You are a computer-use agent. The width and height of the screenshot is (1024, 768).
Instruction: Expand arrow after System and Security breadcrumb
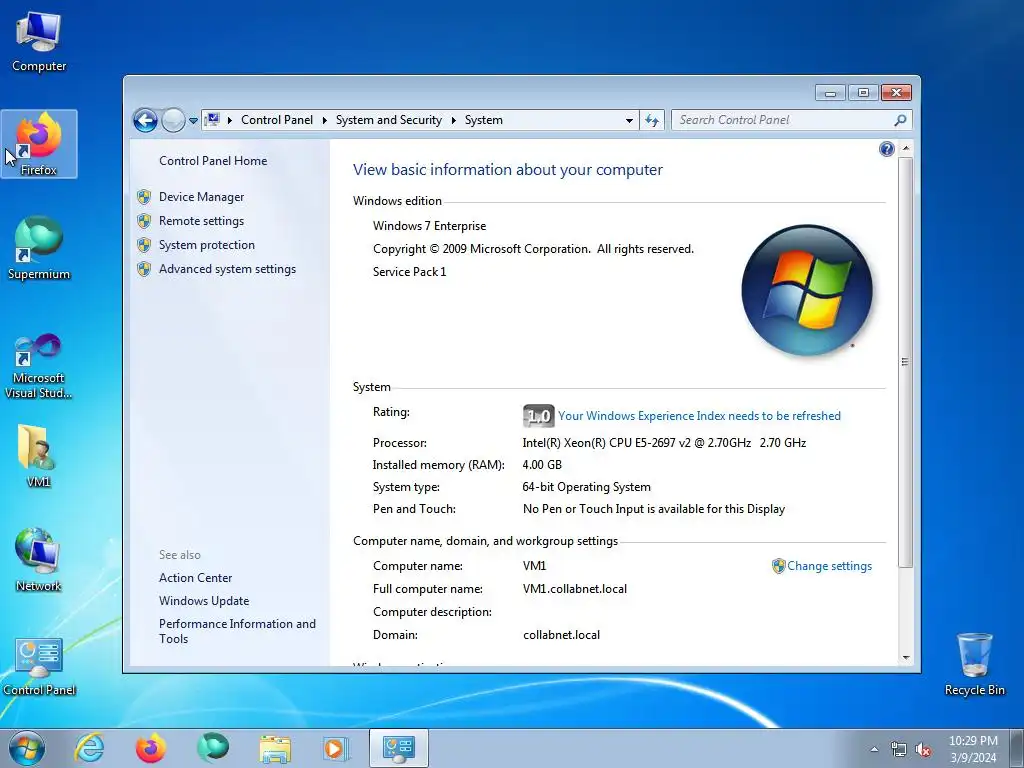(x=453, y=120)
